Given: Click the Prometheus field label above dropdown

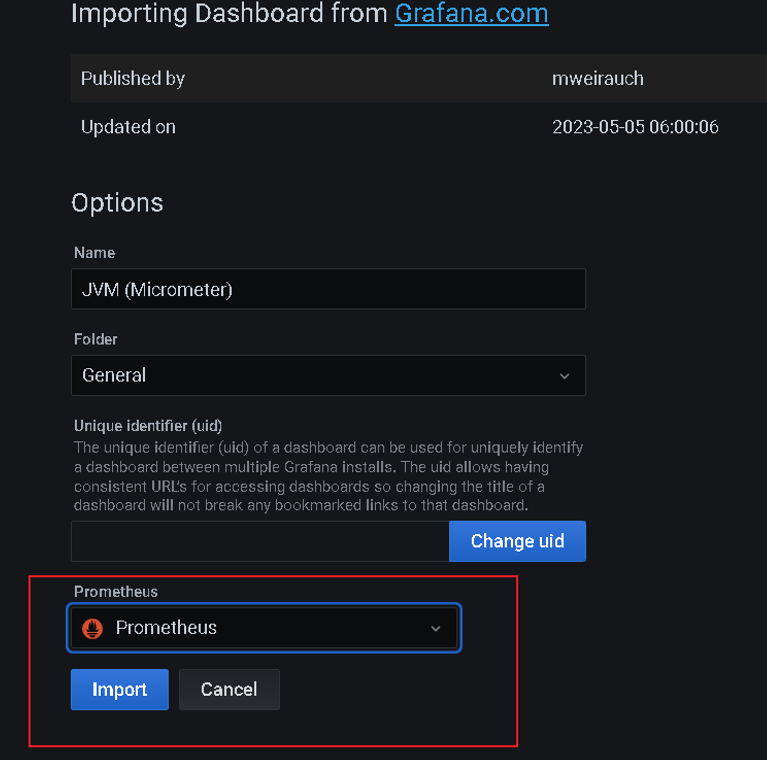Looking at the screenshot, I should [116, 591].
